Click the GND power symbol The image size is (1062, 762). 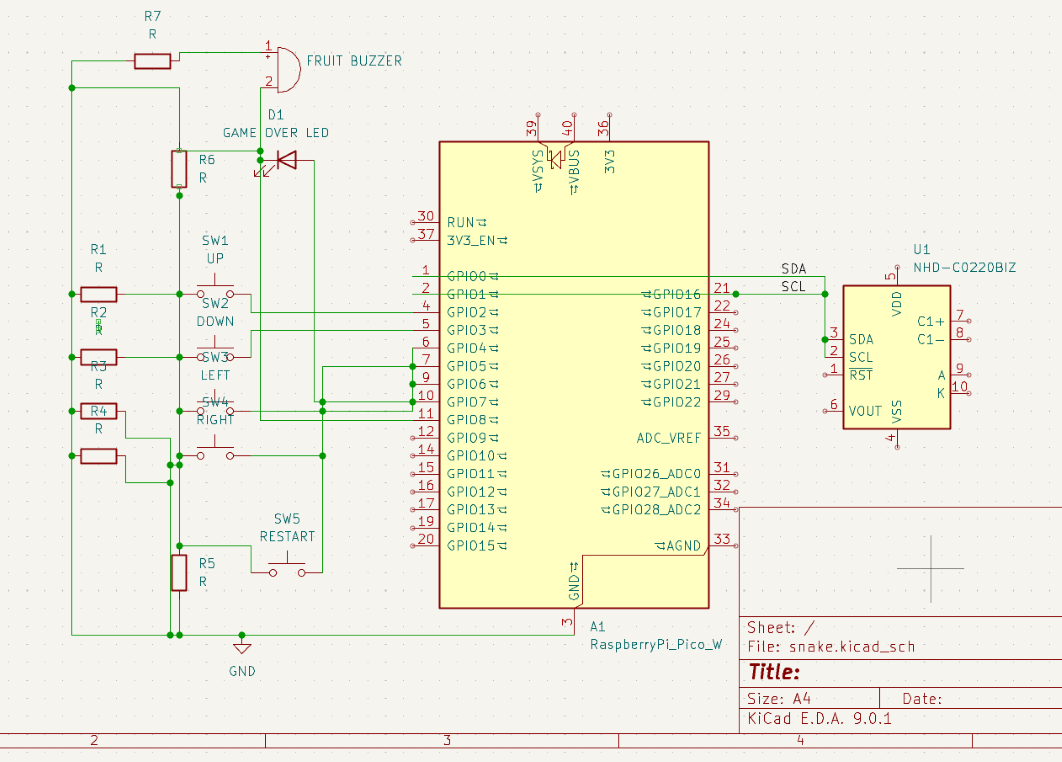pyautogui.click(x=242, y=645)
